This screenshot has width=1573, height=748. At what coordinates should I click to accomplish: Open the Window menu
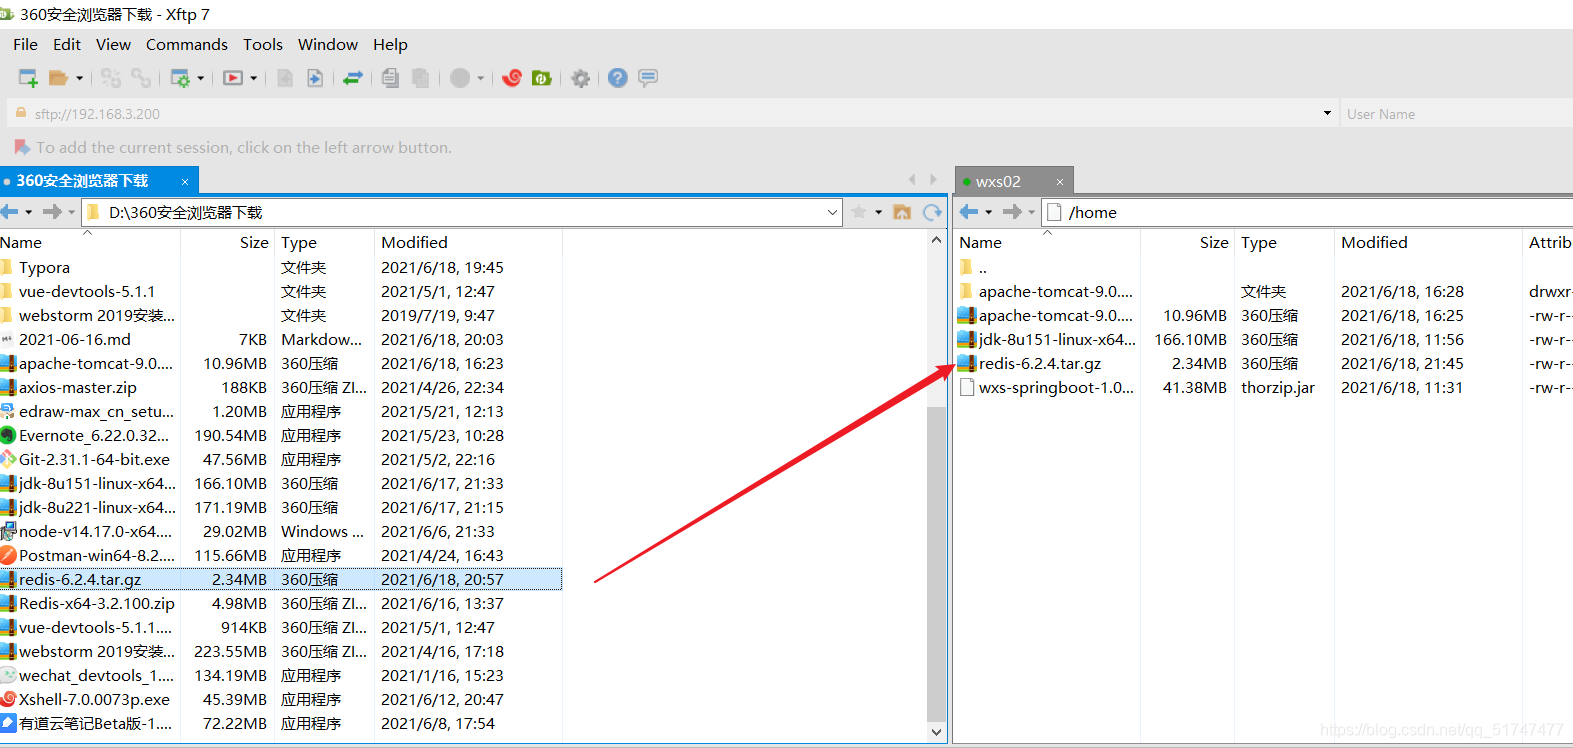tap(328, 44)
